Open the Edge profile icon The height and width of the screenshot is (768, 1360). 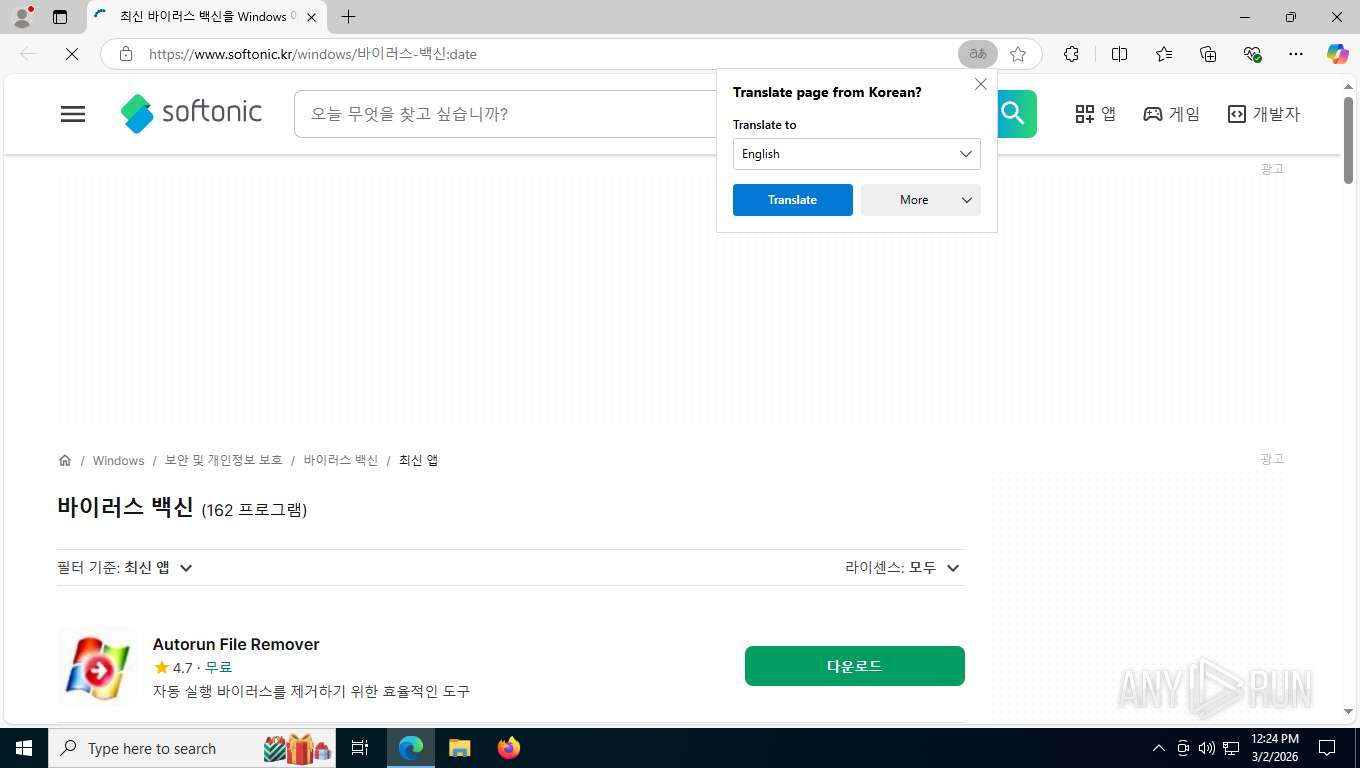(x=21, y=17)
